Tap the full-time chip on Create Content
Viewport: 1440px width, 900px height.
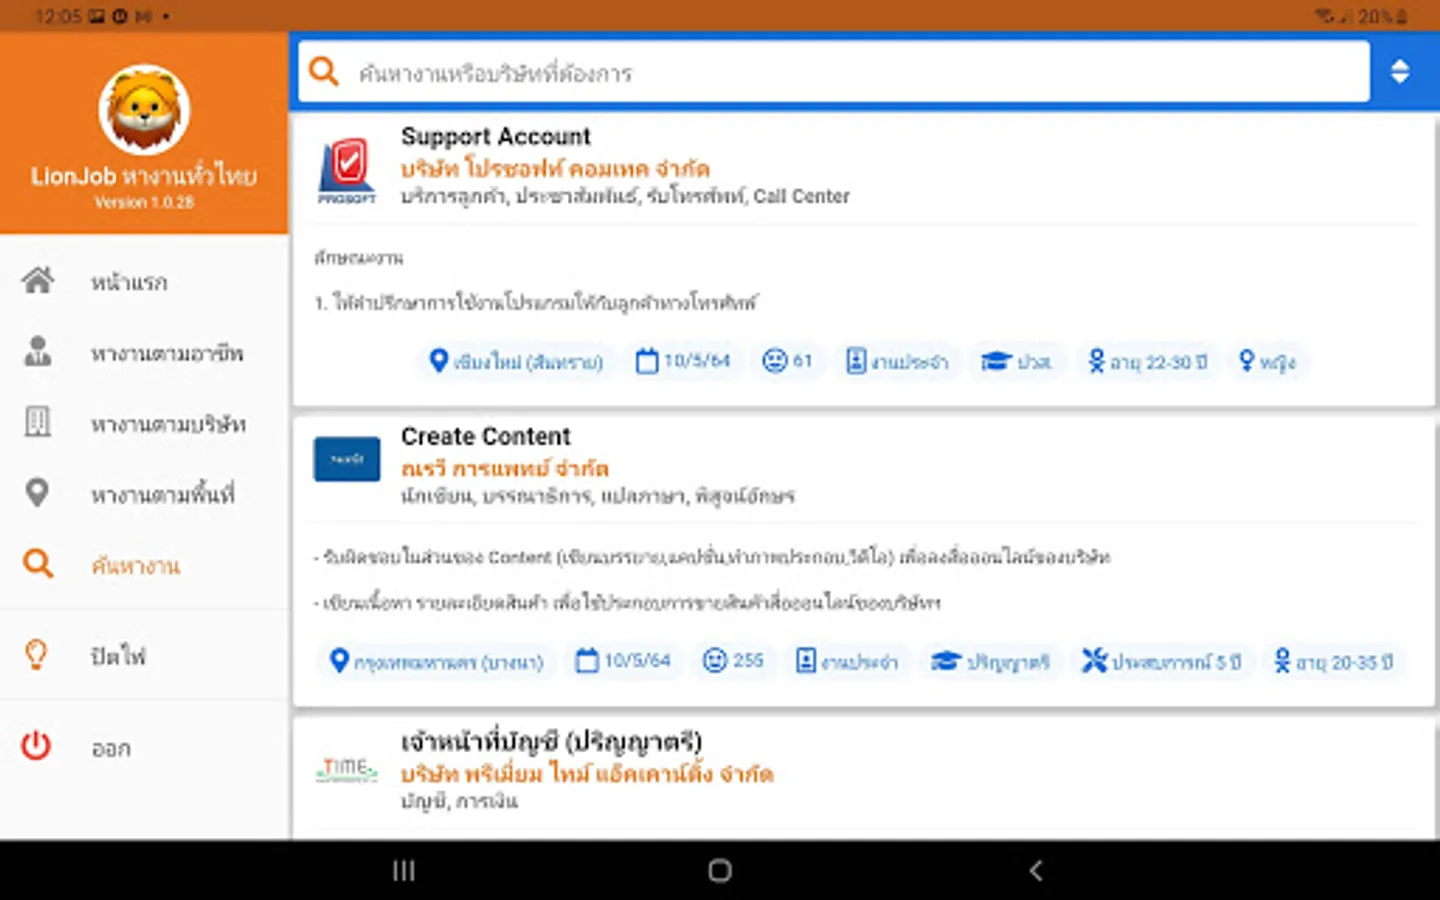tap(848, 661)
